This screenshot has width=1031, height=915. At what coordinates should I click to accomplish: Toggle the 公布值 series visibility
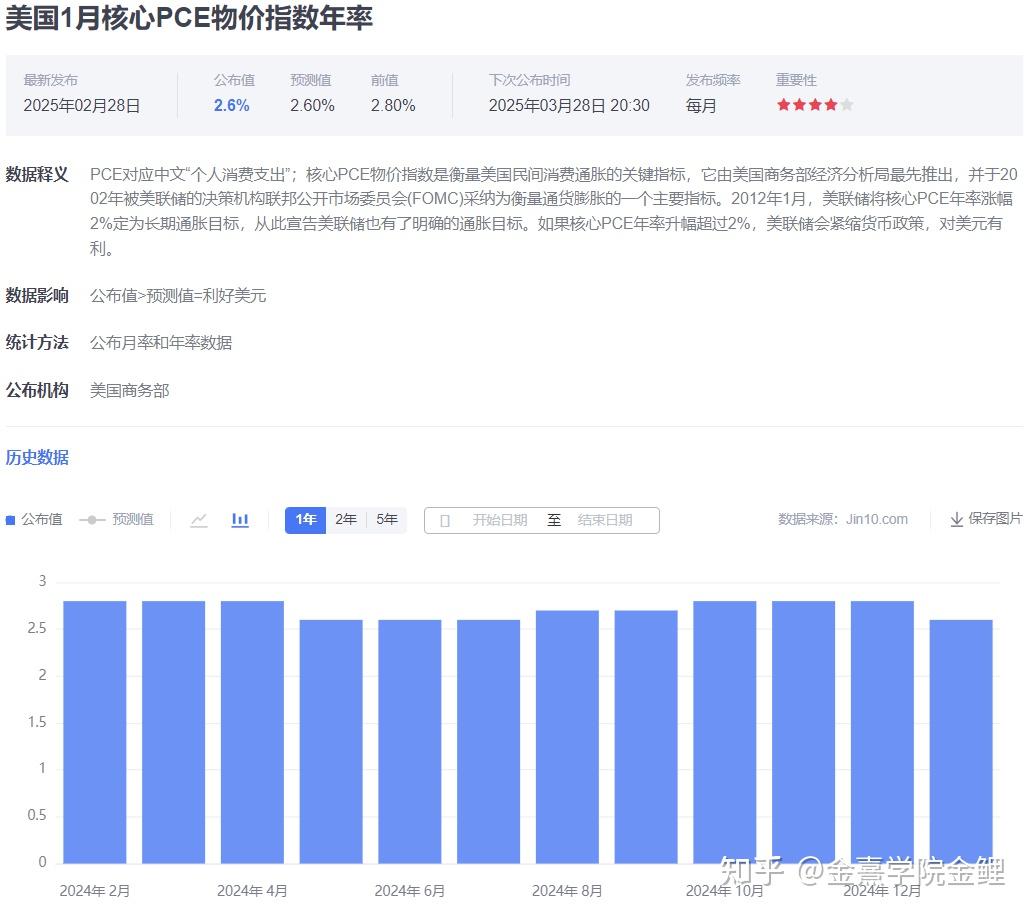[40, 519]
